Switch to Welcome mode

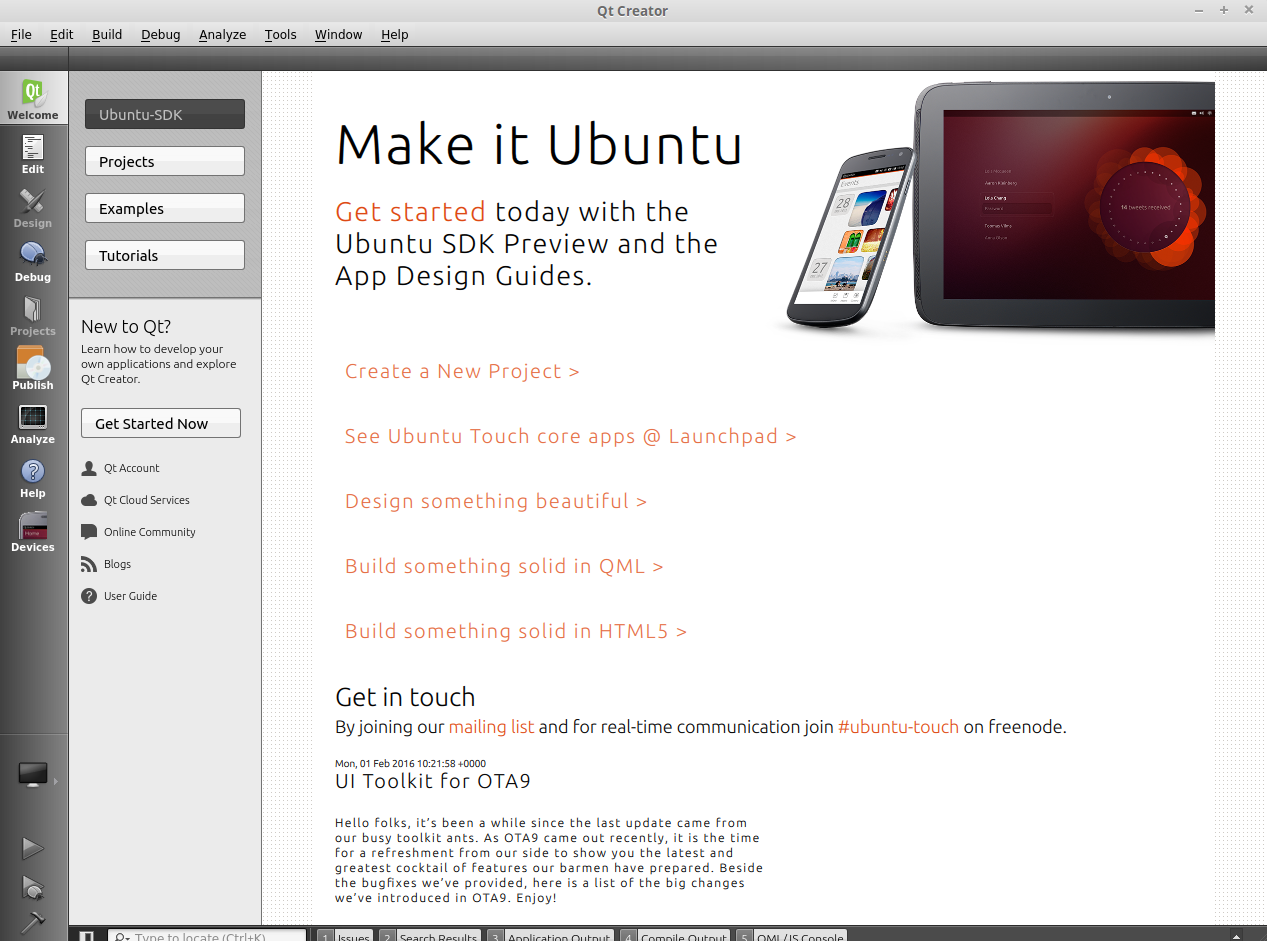click(33, 98)
